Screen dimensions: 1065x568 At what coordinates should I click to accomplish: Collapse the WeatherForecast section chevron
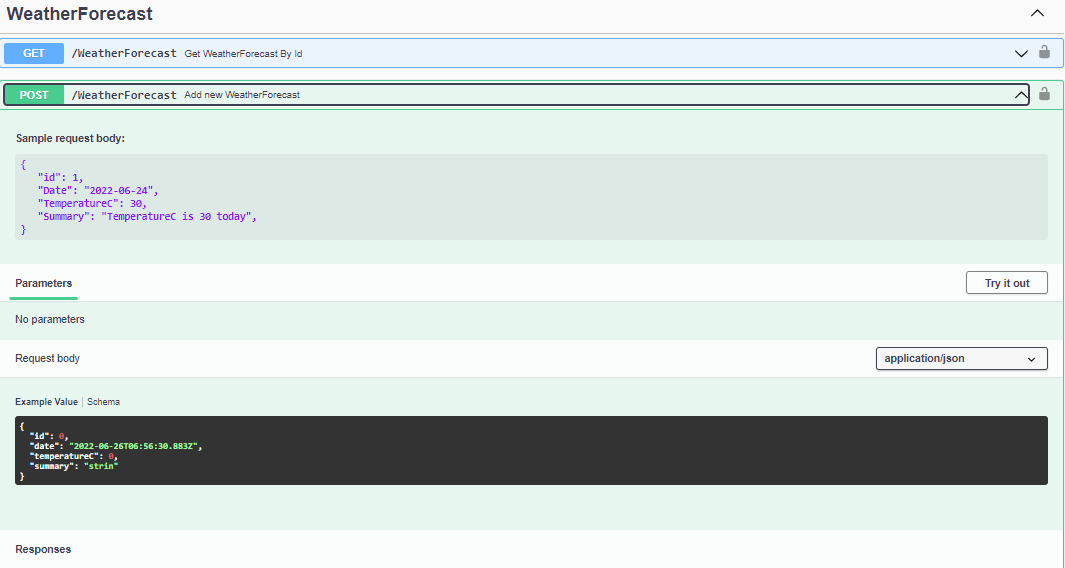tap(1037, 14)
